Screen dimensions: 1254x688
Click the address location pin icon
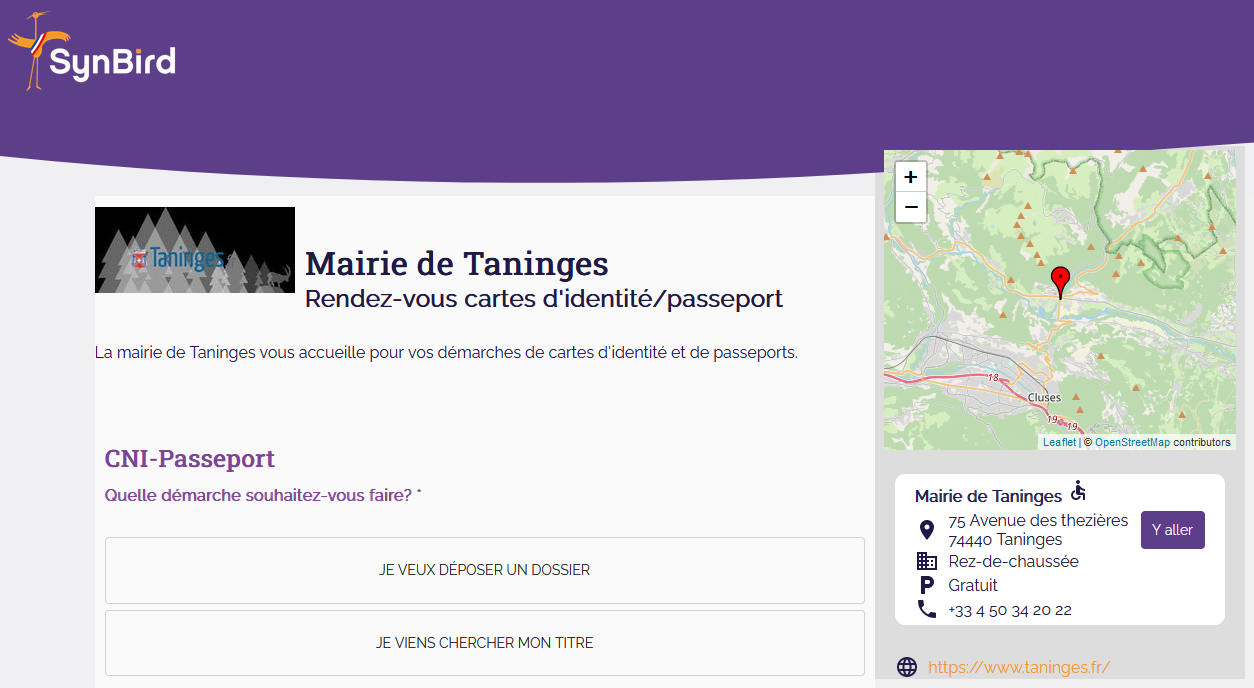coord(926,530)
